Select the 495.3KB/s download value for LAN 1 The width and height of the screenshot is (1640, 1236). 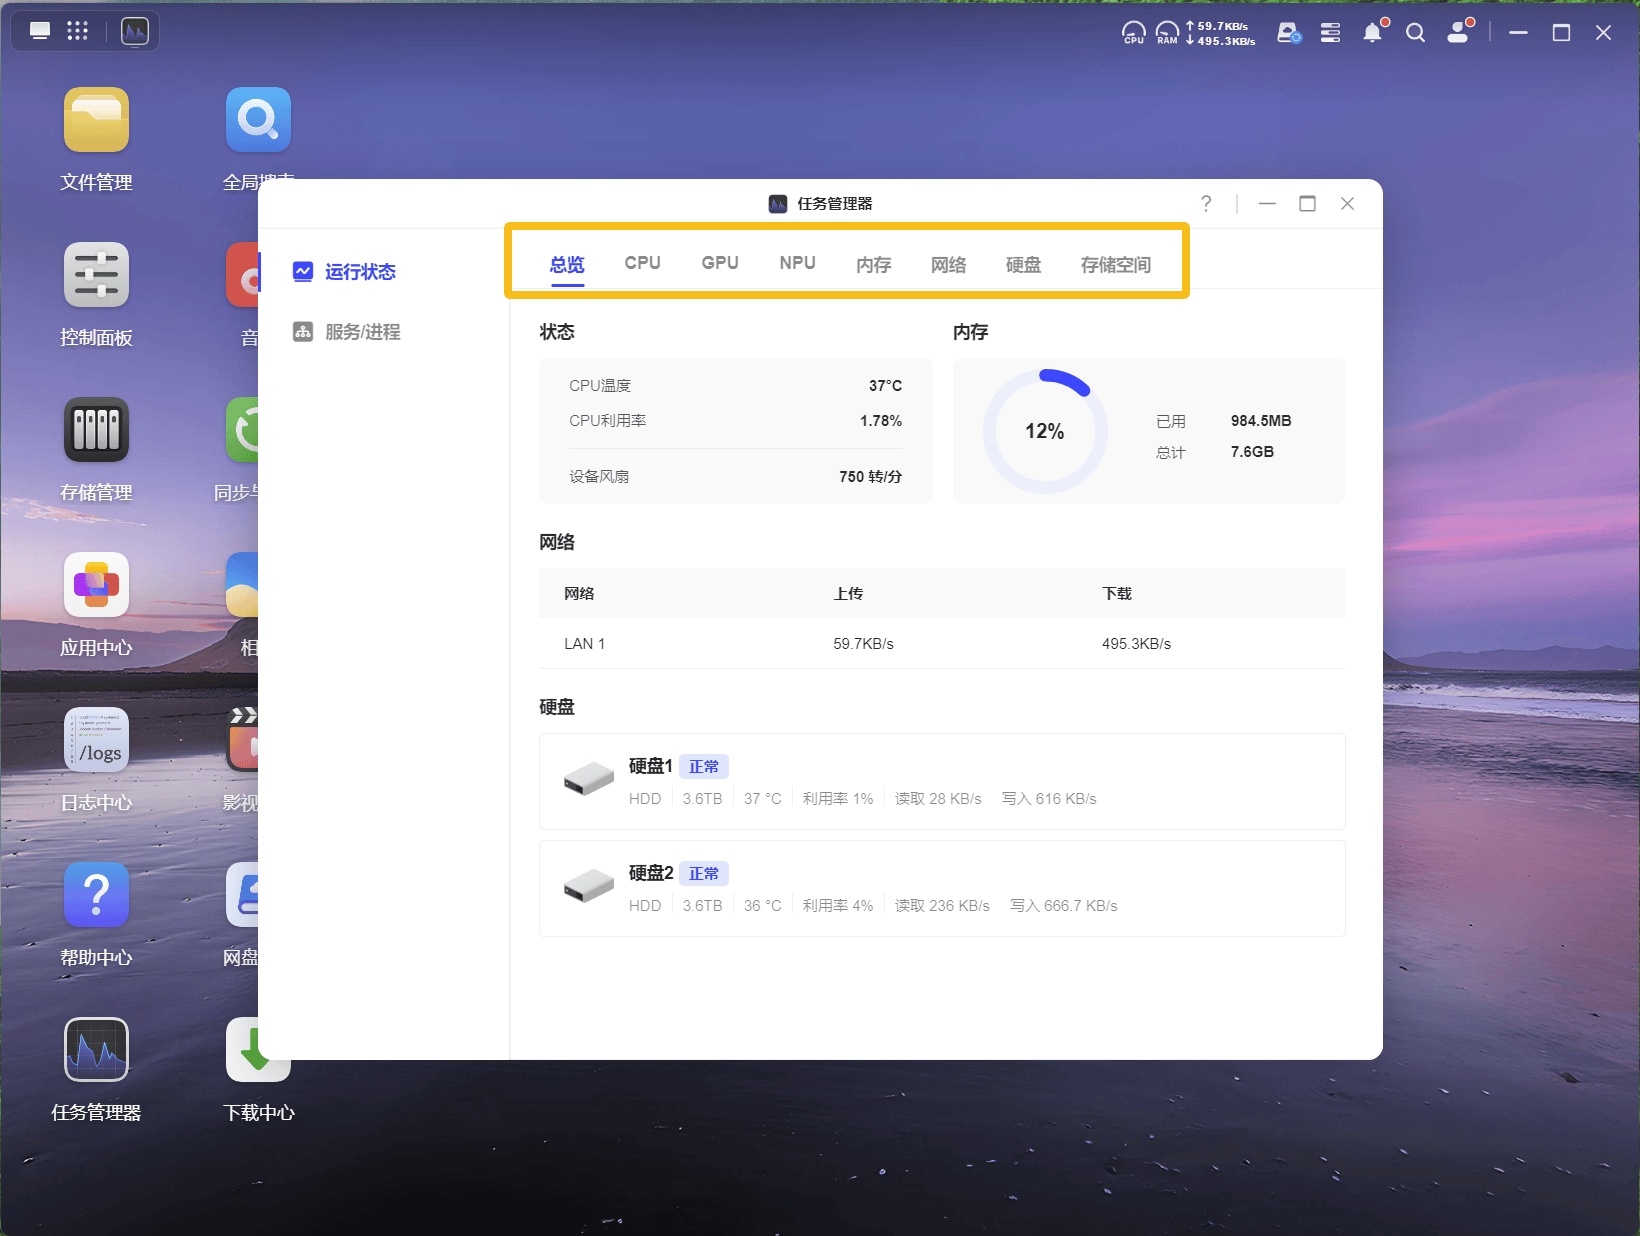[x=1136, y=644]
